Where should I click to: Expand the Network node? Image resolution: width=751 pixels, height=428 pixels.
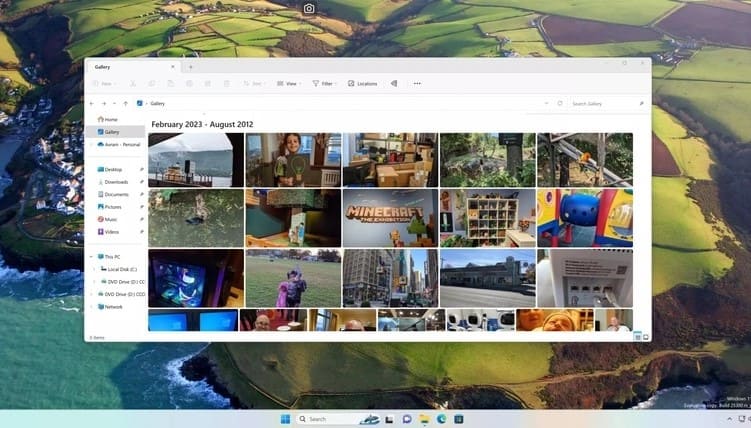(x=91, y=306)
